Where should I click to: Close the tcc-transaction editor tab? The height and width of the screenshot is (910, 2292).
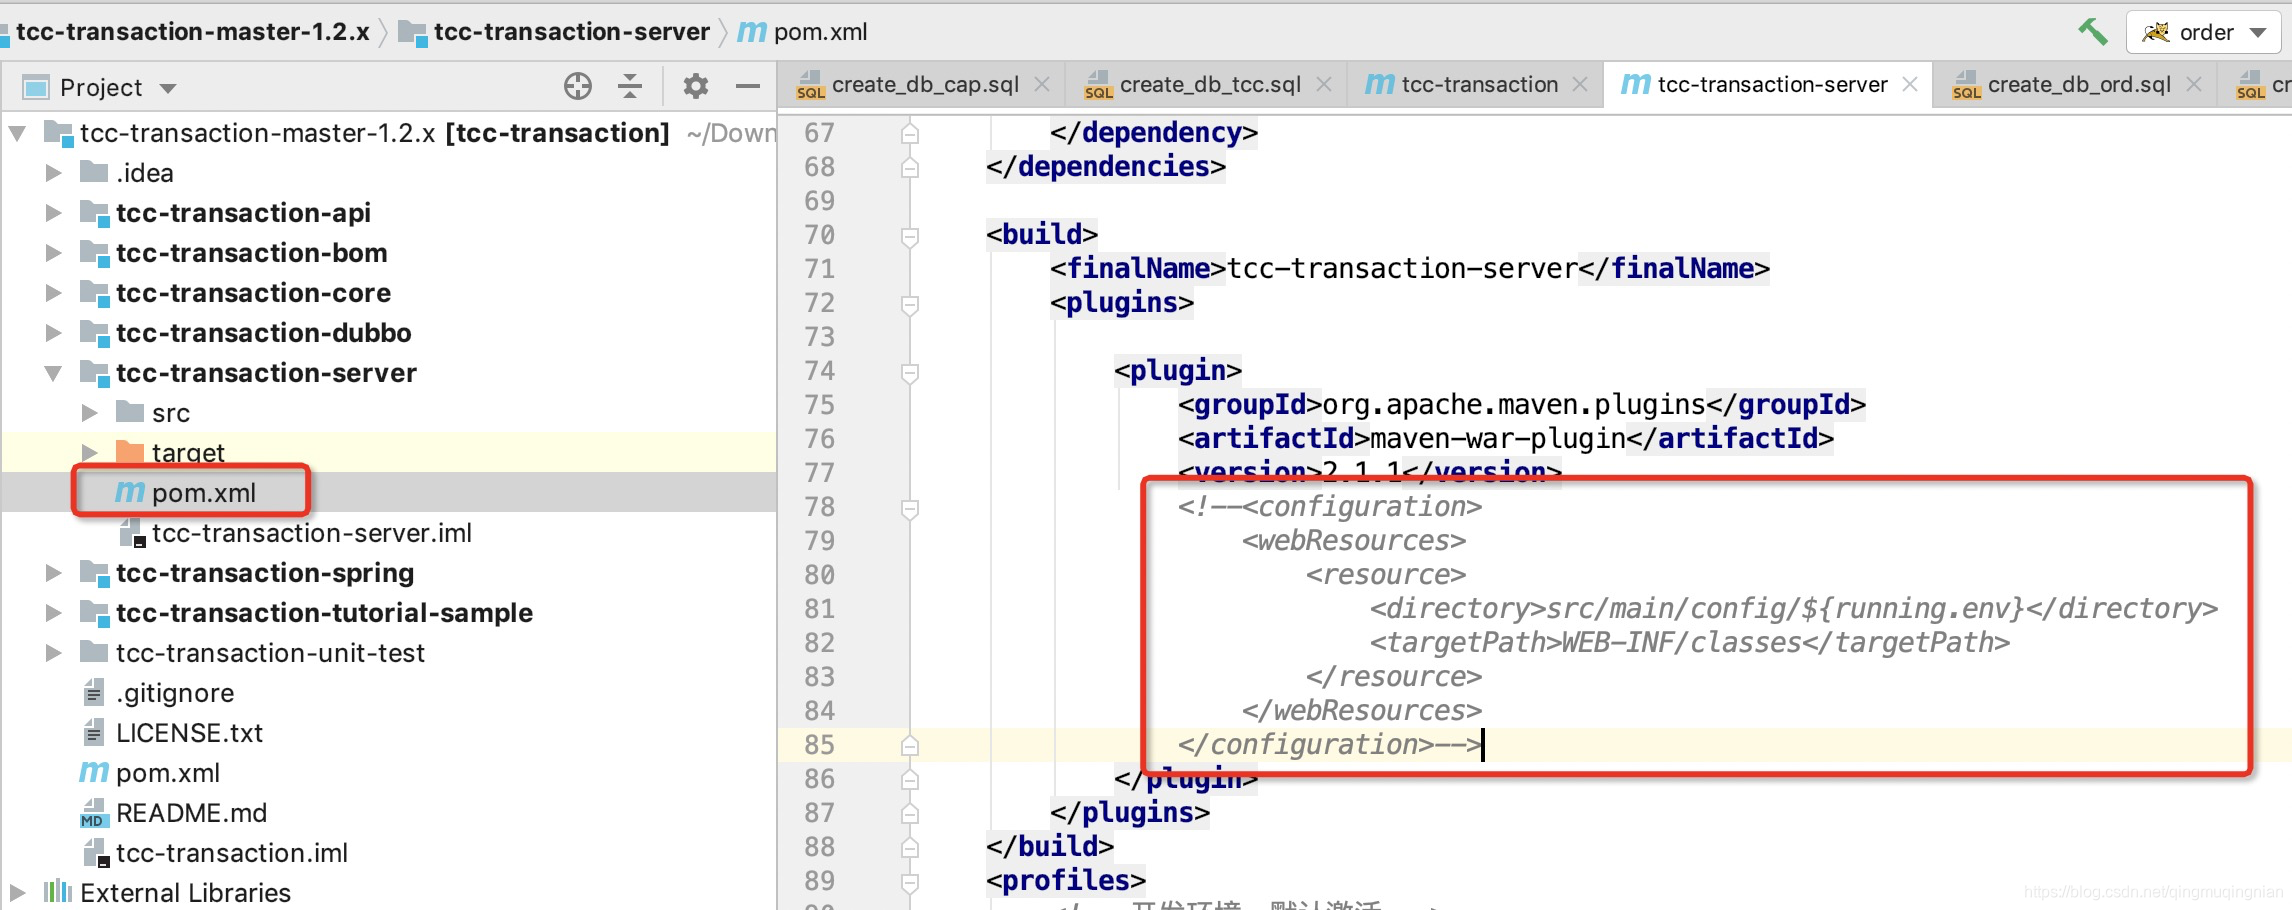1580,85
